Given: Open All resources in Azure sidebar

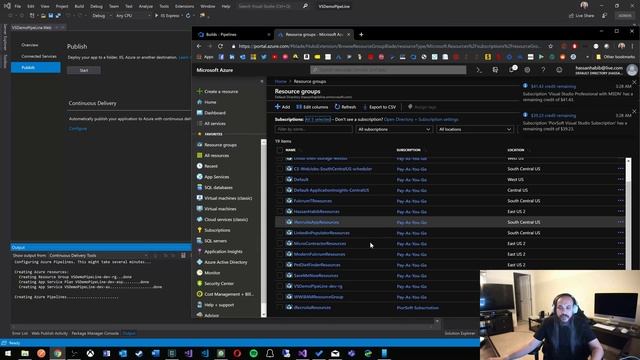Looking at the screenshot, I should point(213,156).
